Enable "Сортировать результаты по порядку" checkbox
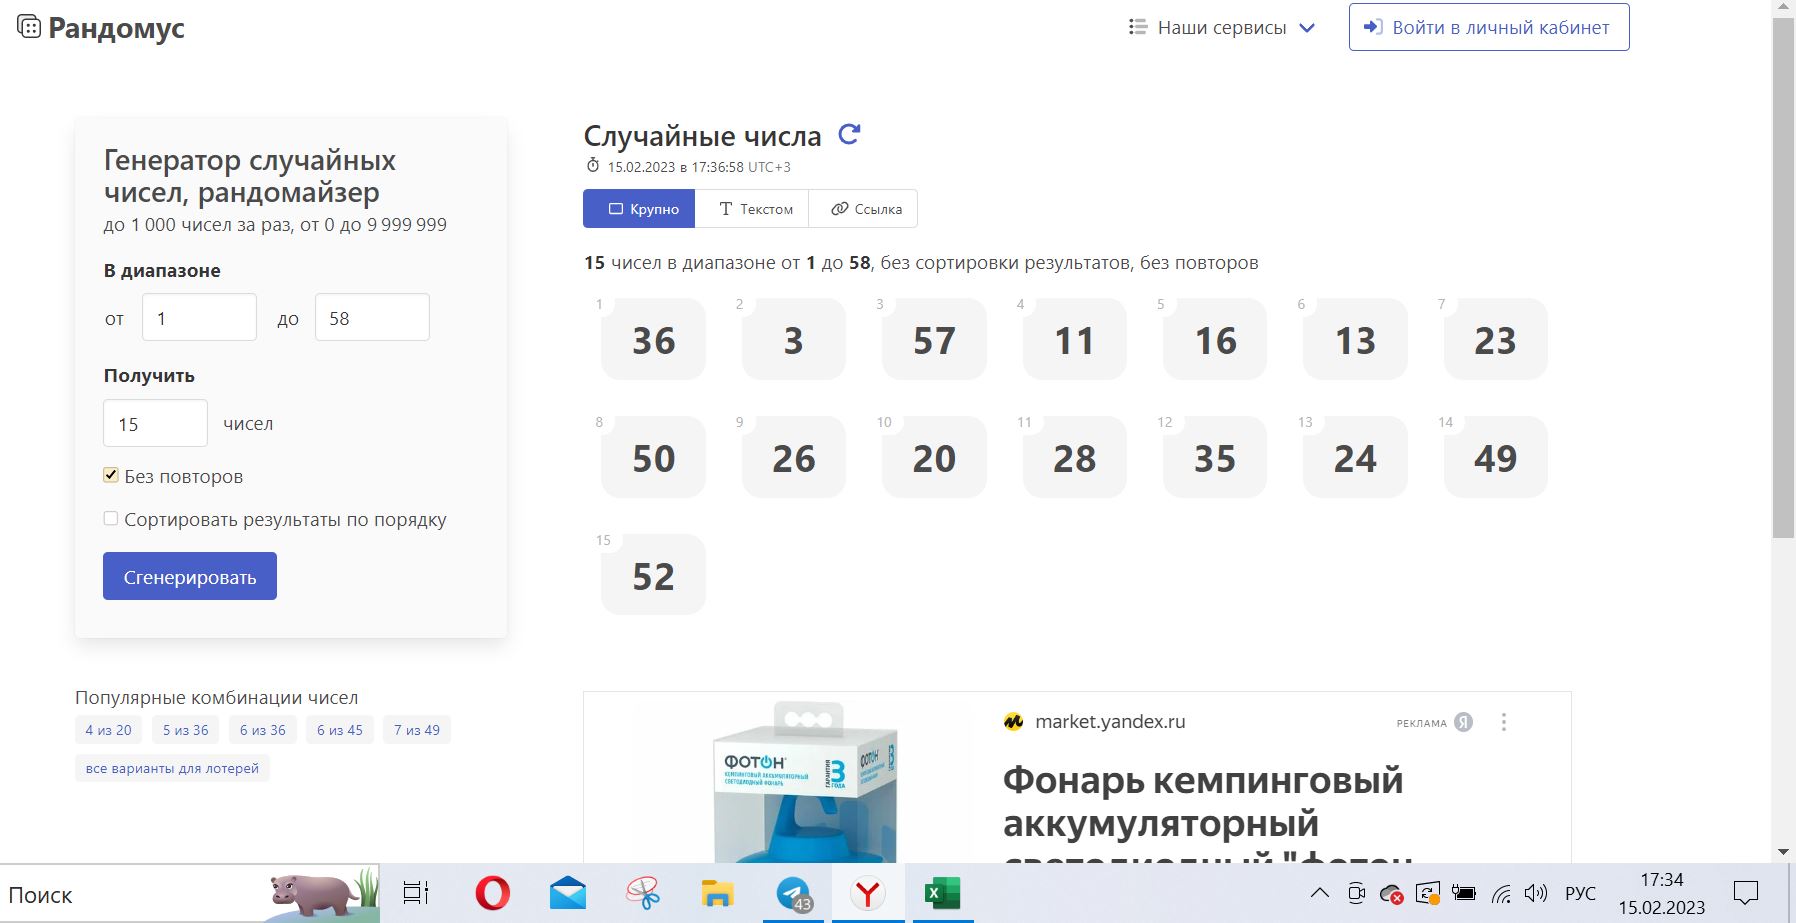Screen dimensions: 1796x923 (111, 518)
